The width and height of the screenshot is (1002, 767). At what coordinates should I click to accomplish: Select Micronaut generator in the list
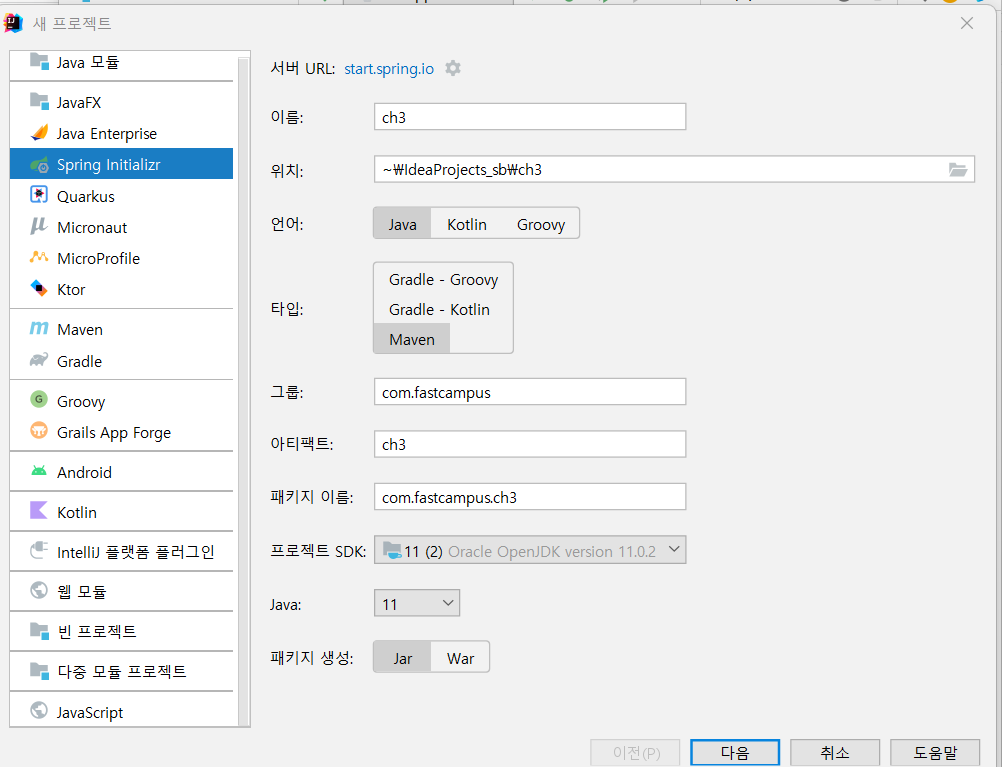(x=121, y=227)
